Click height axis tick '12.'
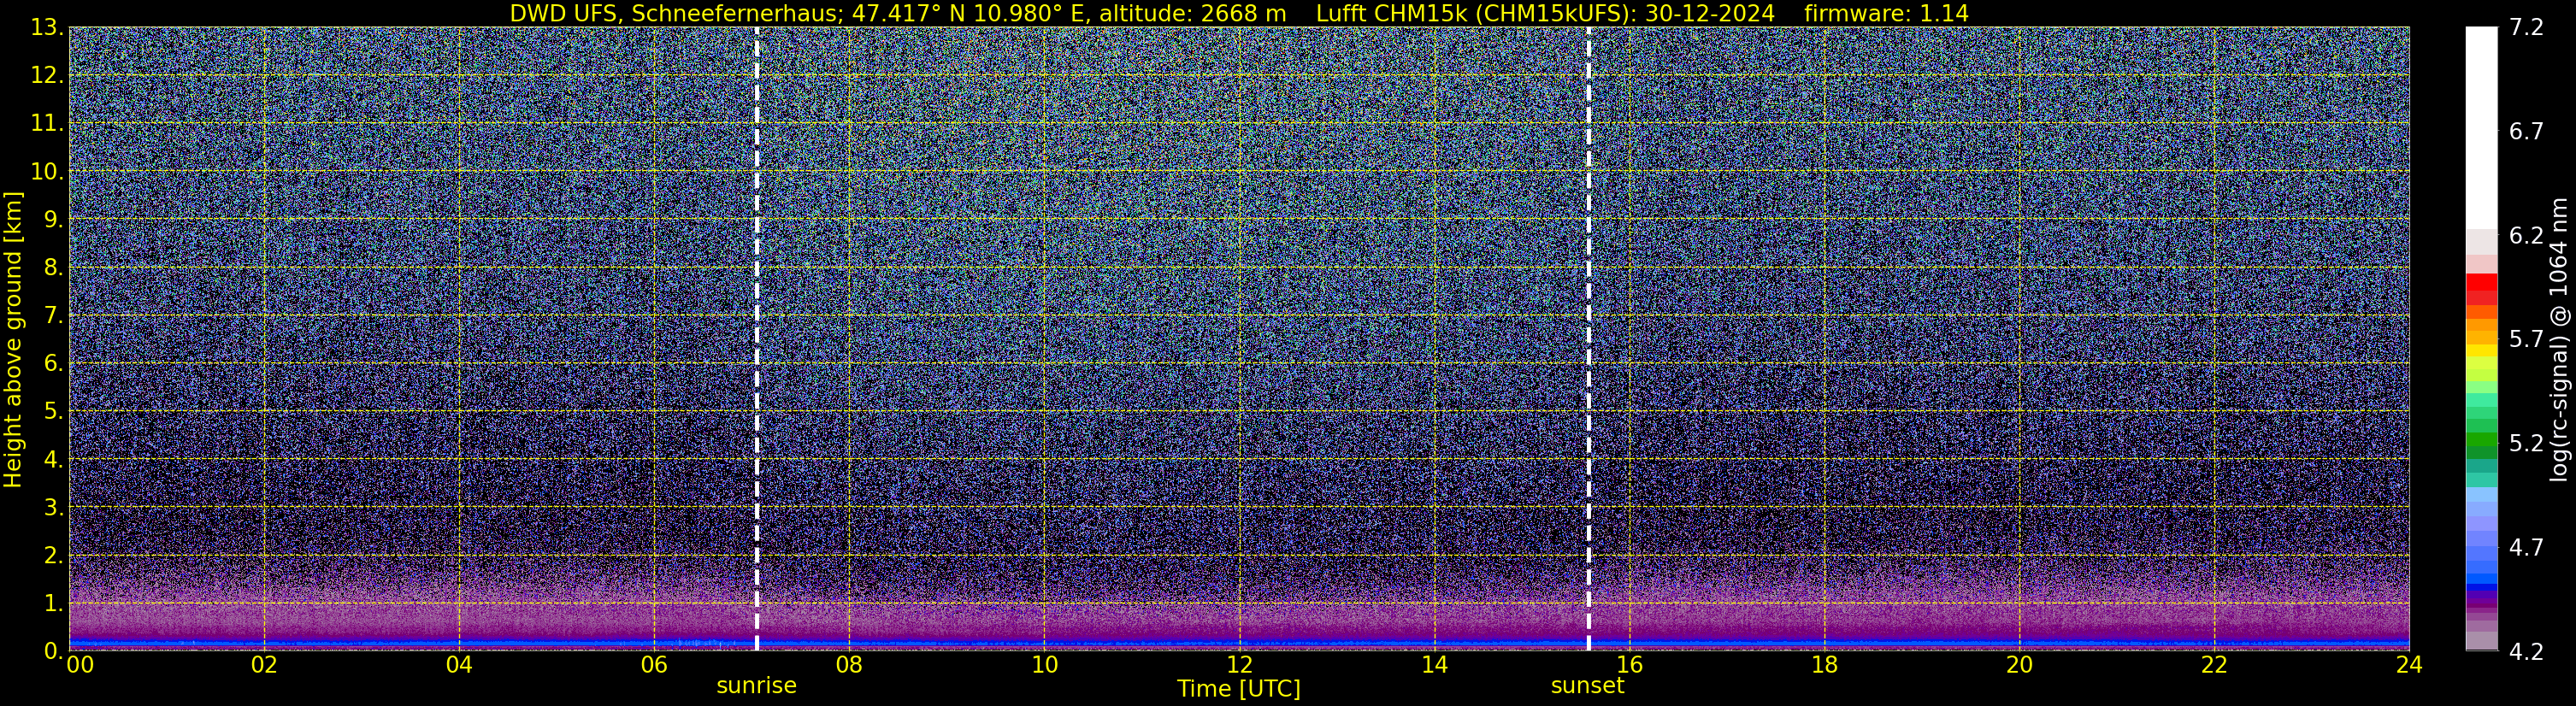This screenshot has width=2576, height=706. coord(47,76)
